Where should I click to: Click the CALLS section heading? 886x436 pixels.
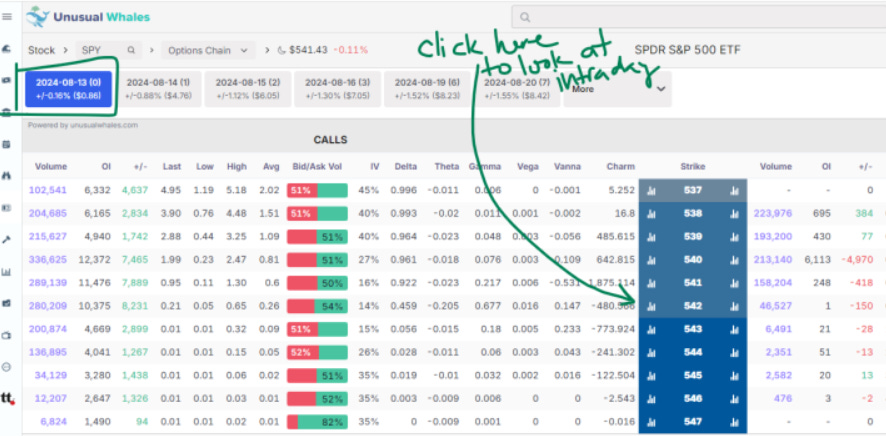pos(330,139)
